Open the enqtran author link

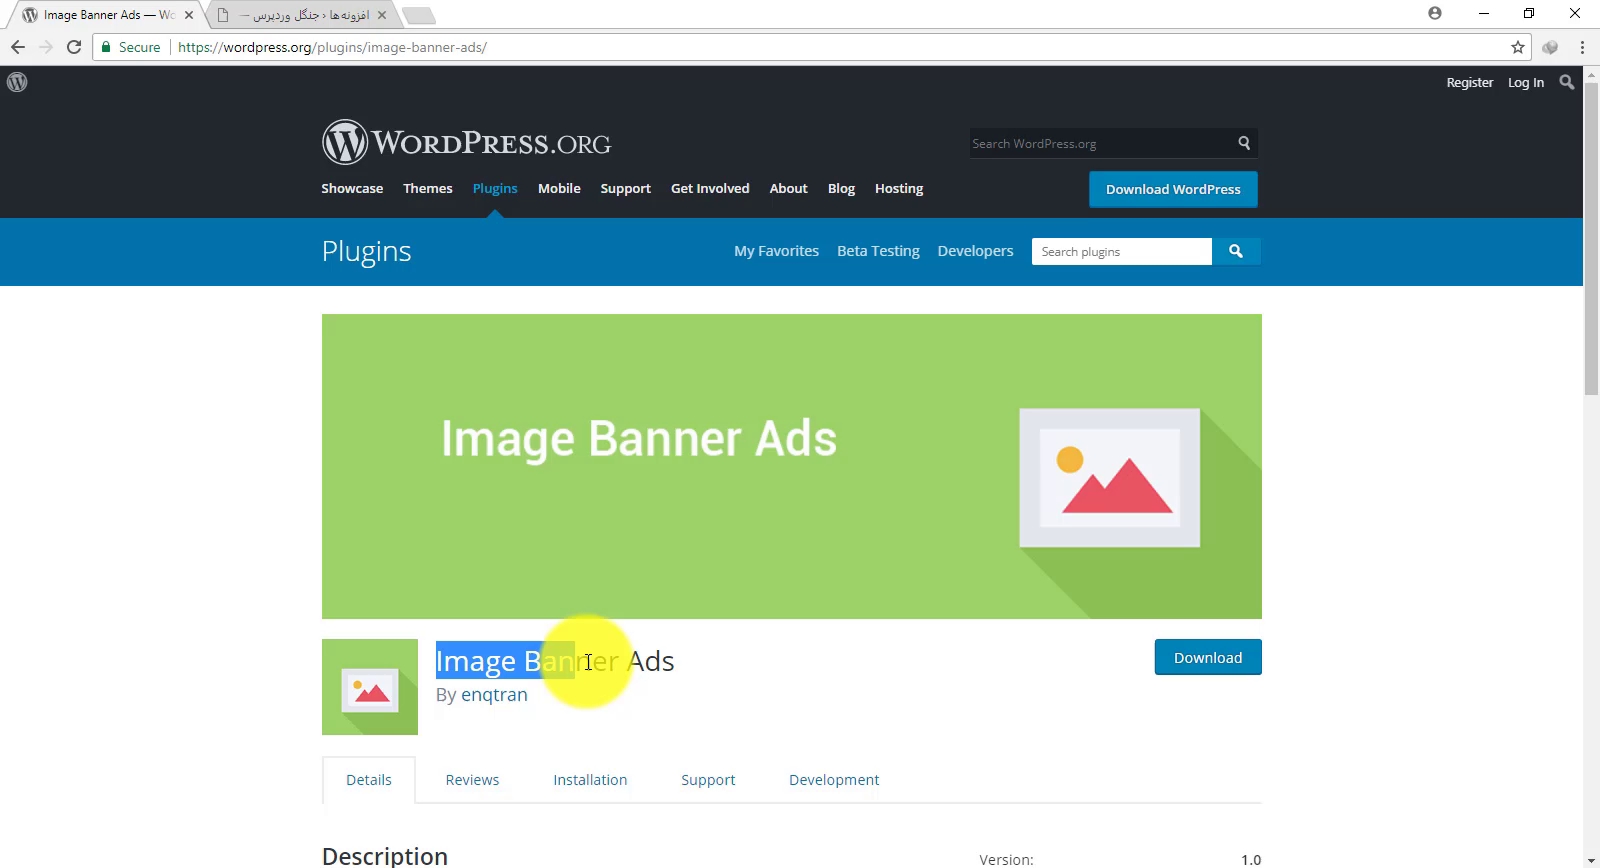pos(494,695)
